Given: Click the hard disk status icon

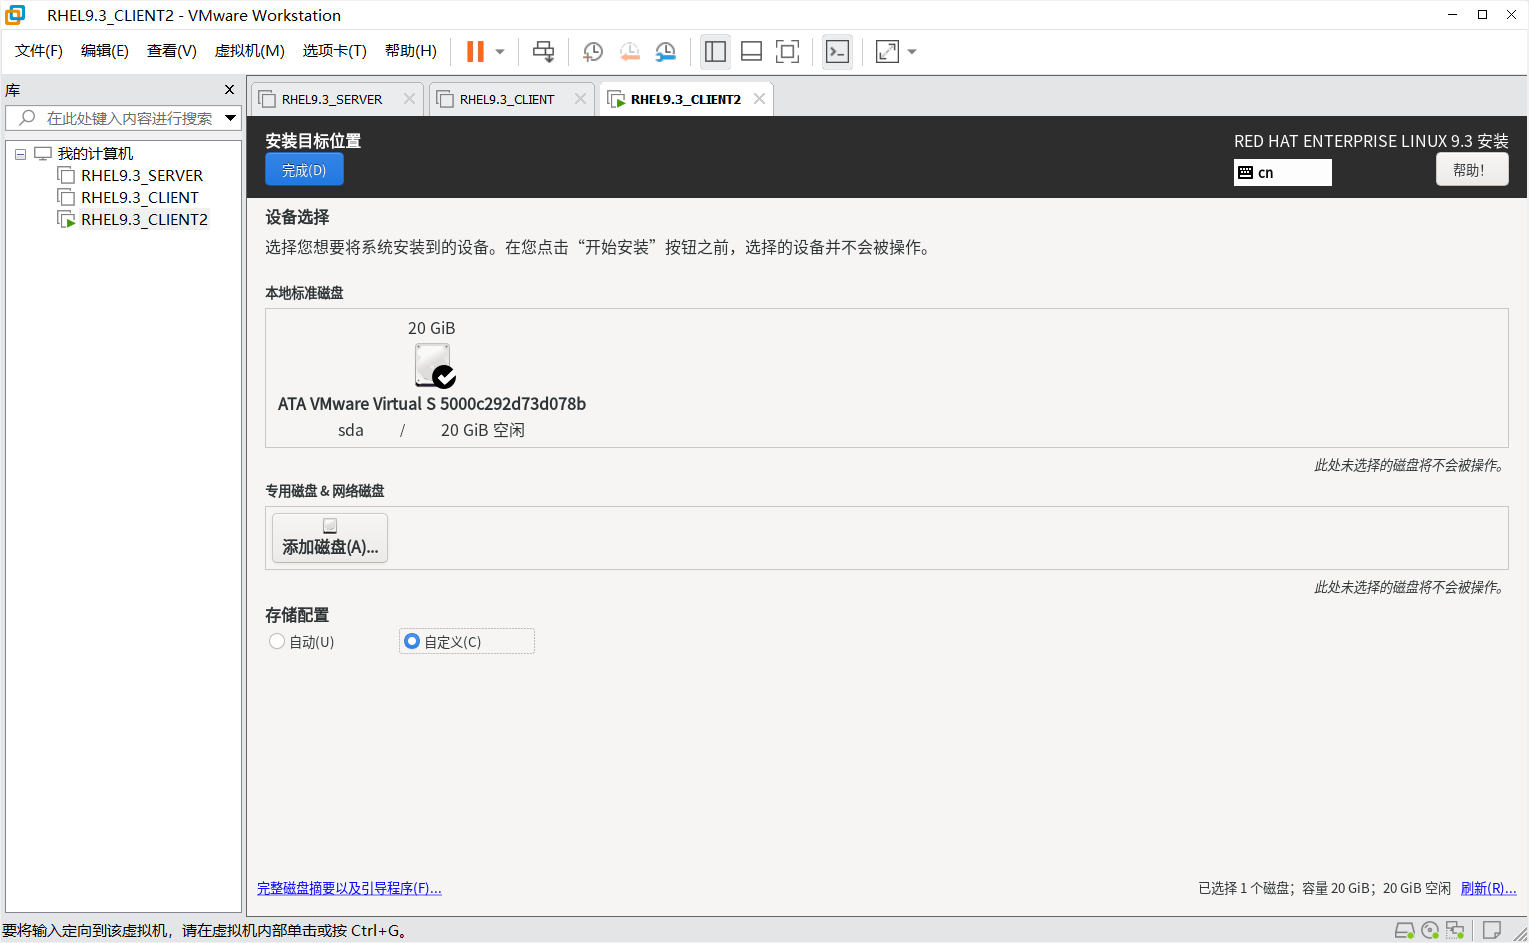Looking at the screenshot, I should (1404, 931).
